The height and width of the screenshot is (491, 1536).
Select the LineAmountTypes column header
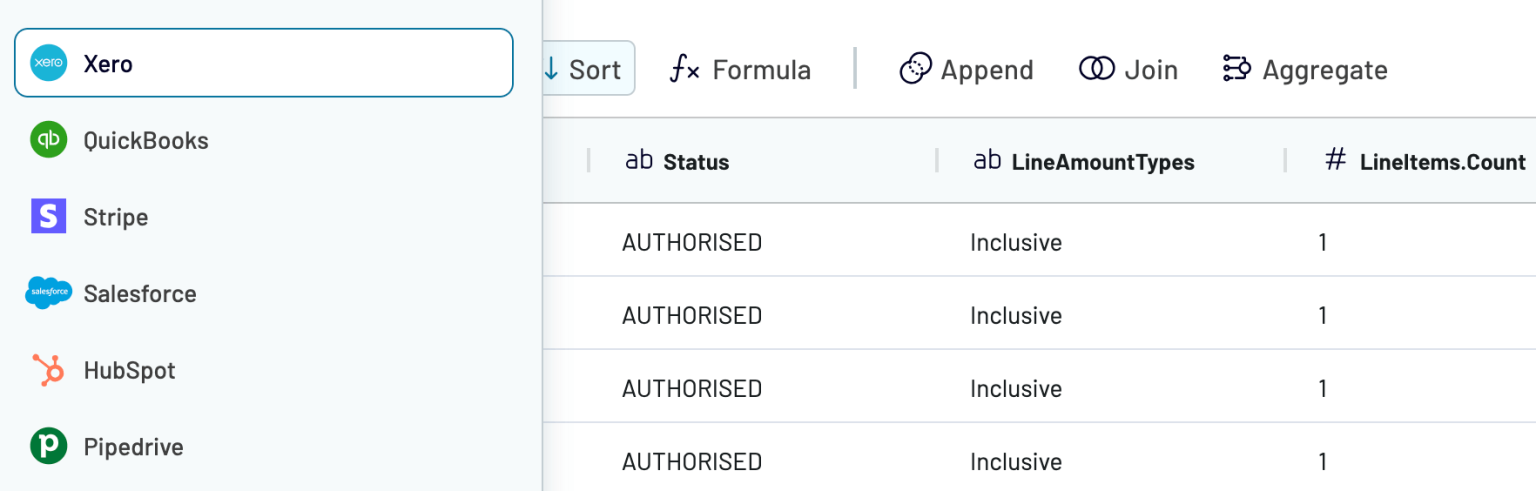tap(1103, 162)
